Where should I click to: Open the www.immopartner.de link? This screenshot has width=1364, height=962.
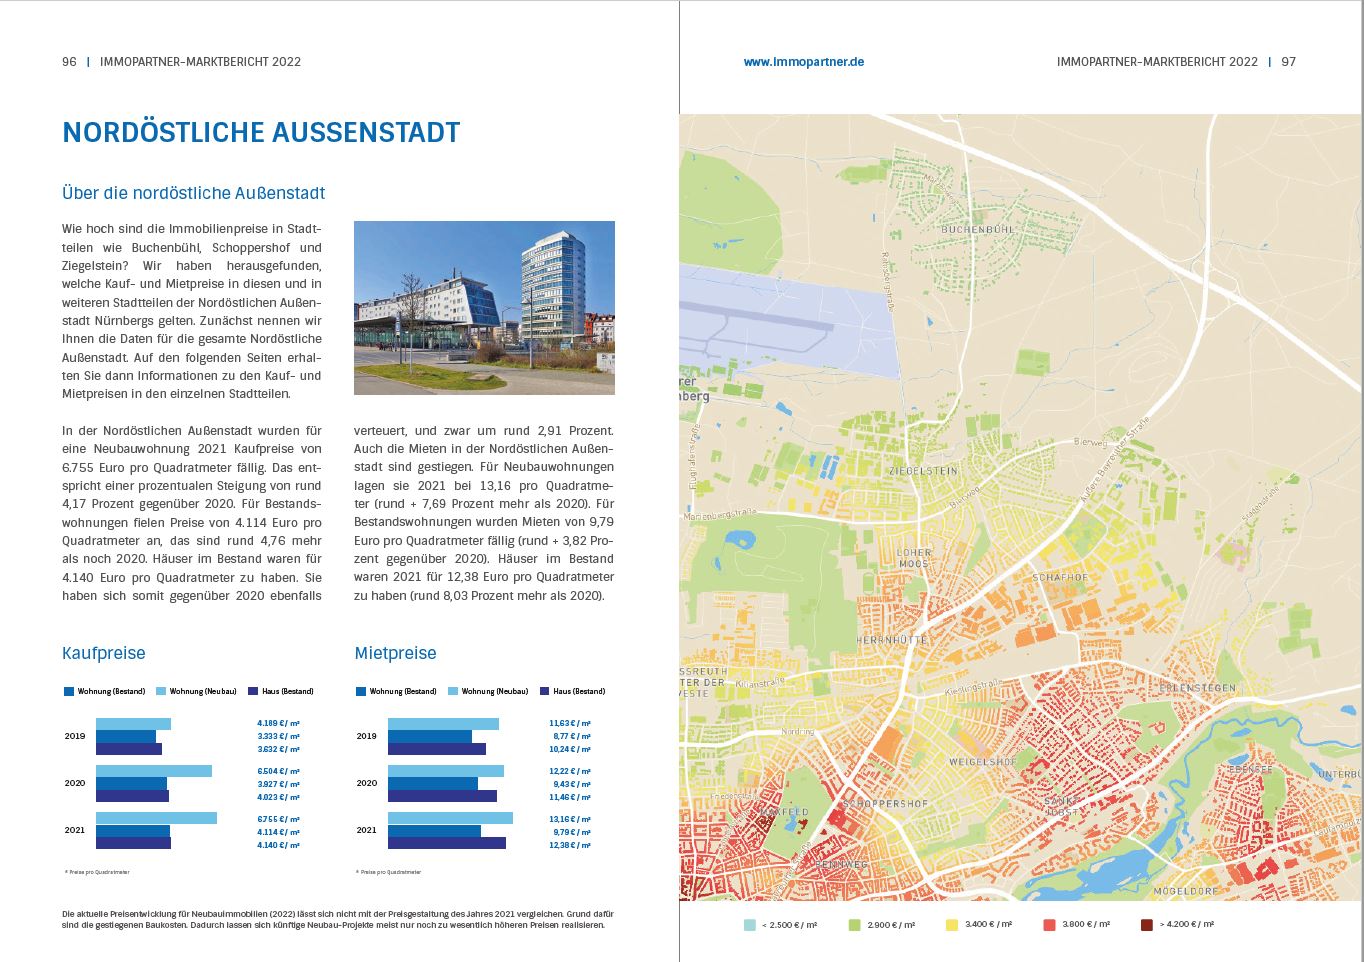(x=803, y=62)
